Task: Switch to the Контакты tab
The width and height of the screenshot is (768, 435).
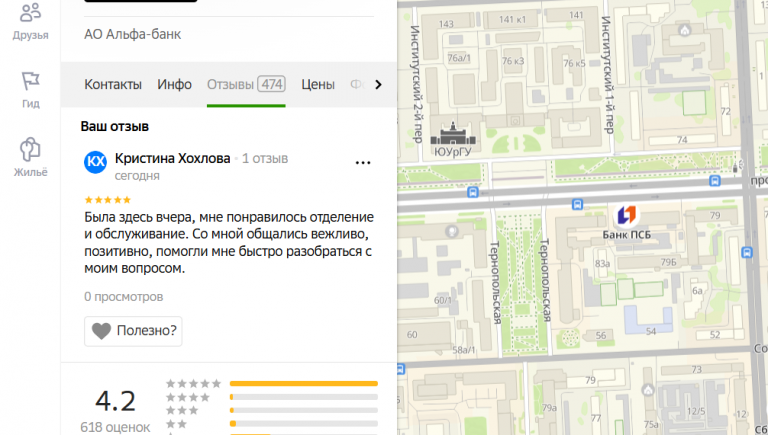Action: (x=113, y=84)
